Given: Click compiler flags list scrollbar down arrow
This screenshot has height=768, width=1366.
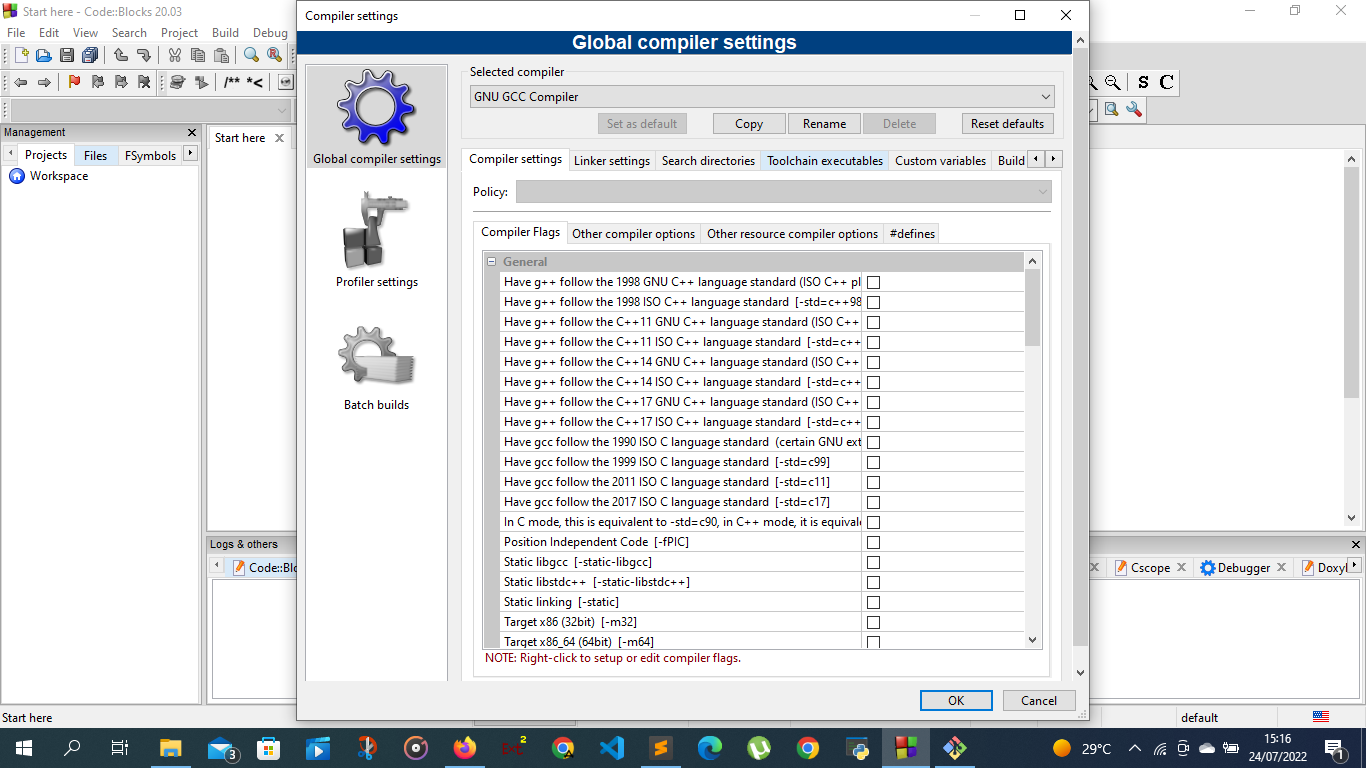Looking at the screenshot, I should pyautogui.click(x=1033, y=640).
